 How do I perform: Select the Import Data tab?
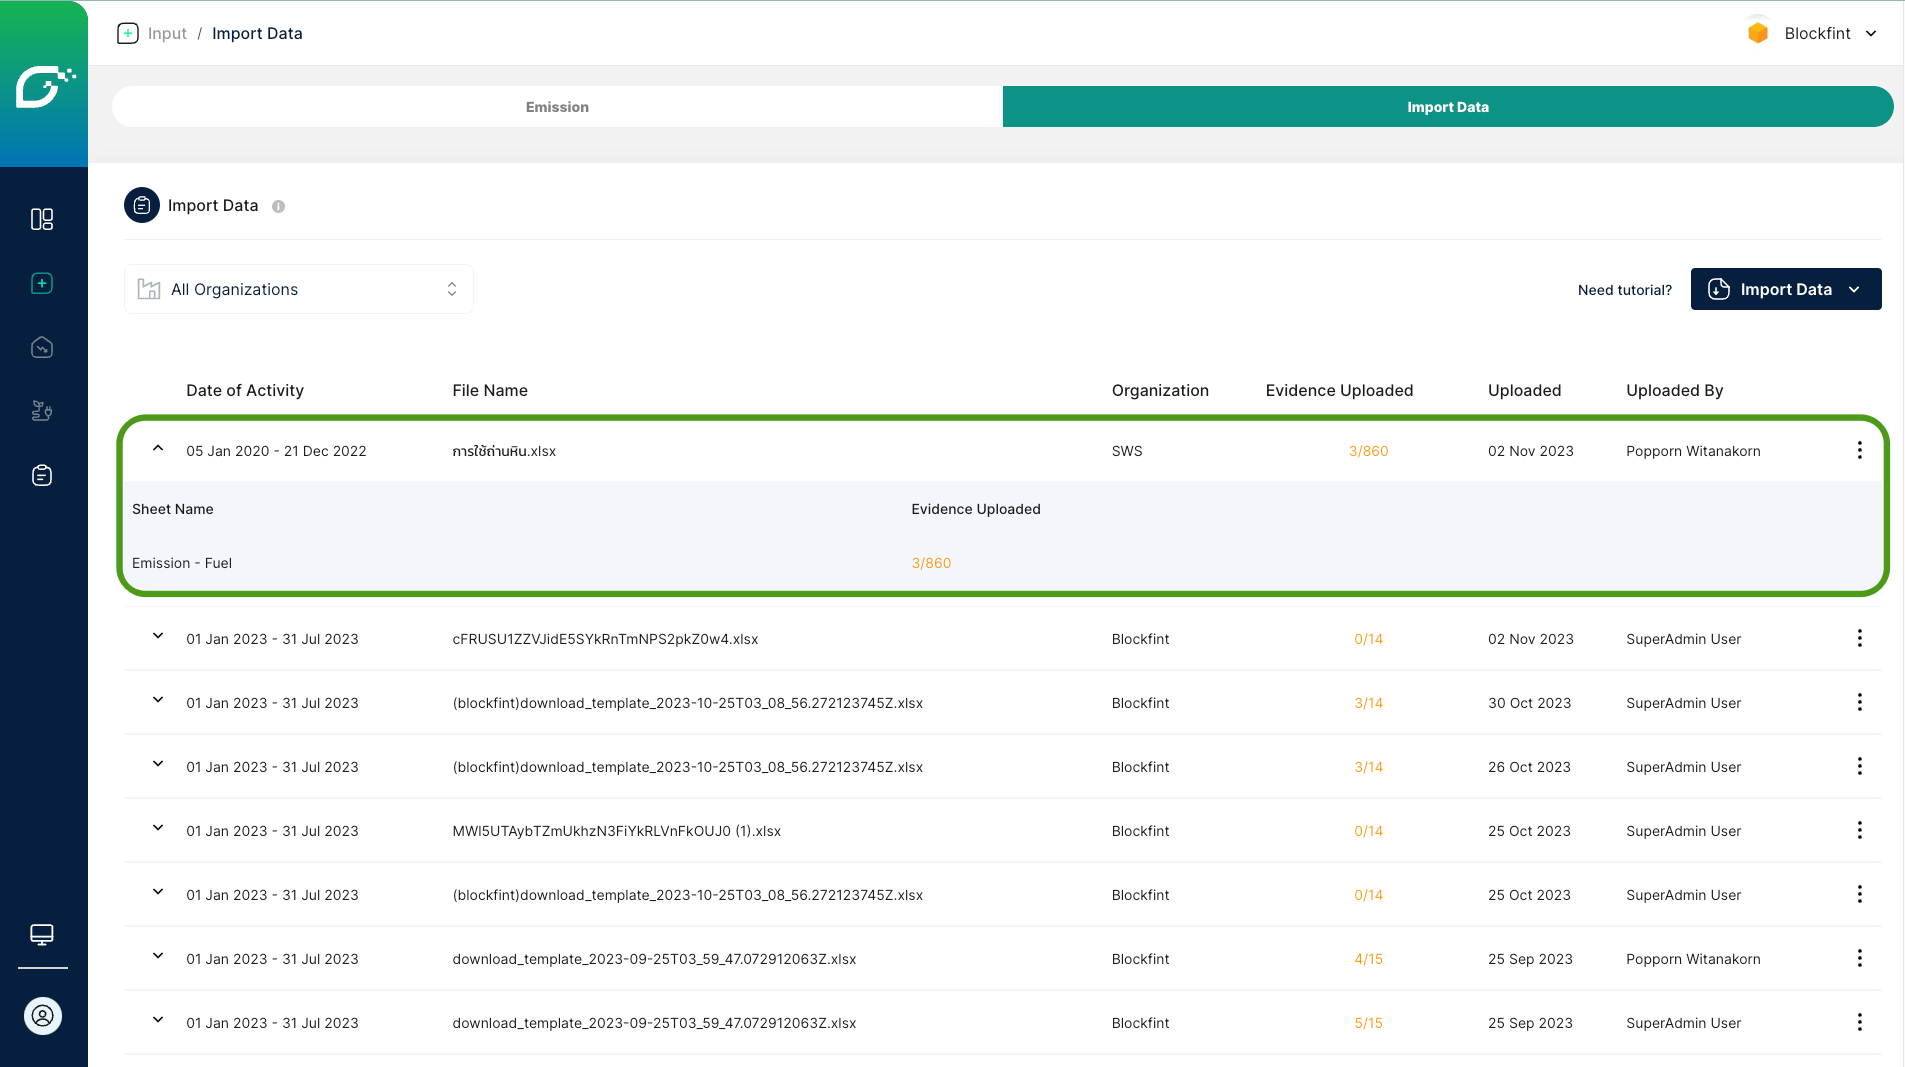[x=1447, y=107]
